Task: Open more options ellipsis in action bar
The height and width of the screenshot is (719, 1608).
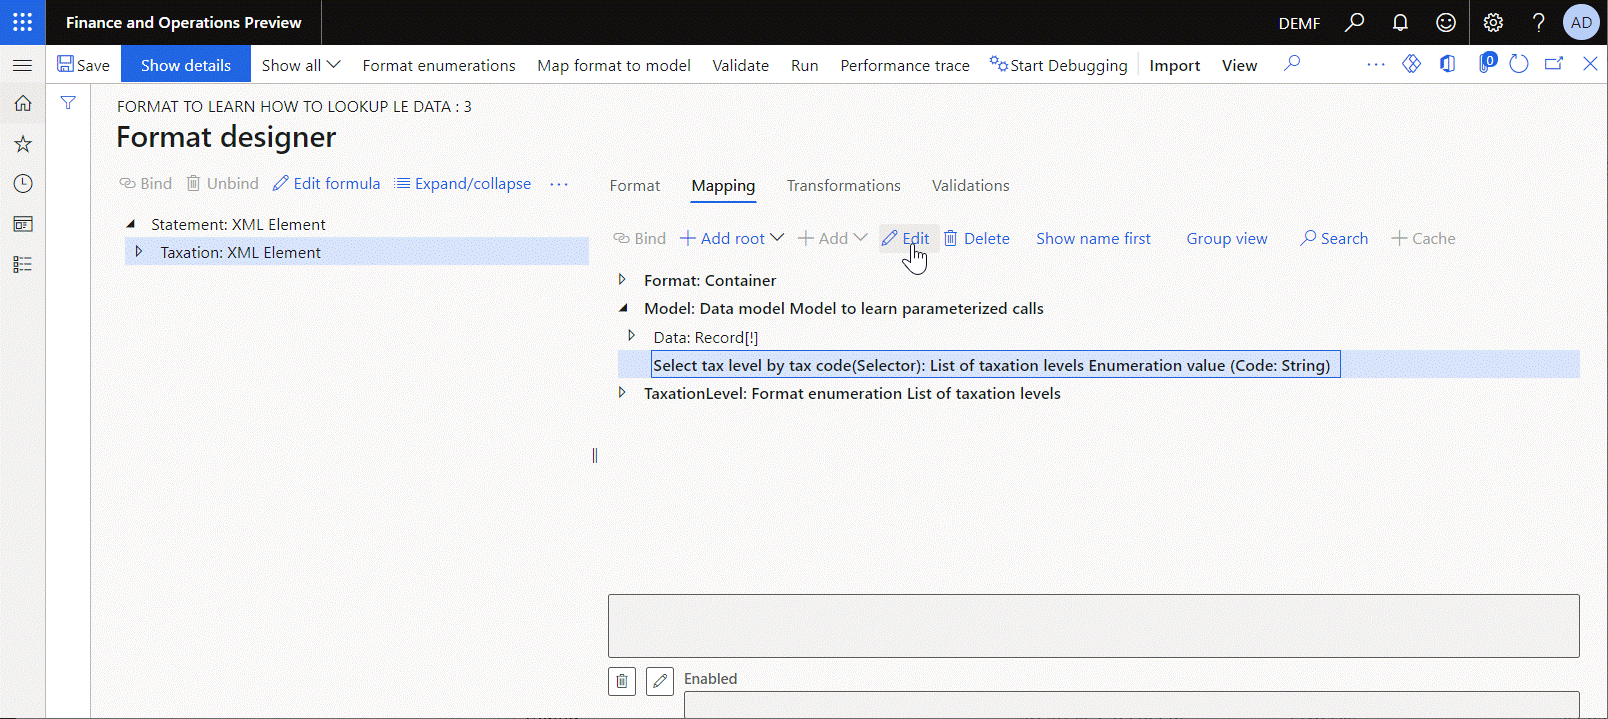Action: [1376, 64]
